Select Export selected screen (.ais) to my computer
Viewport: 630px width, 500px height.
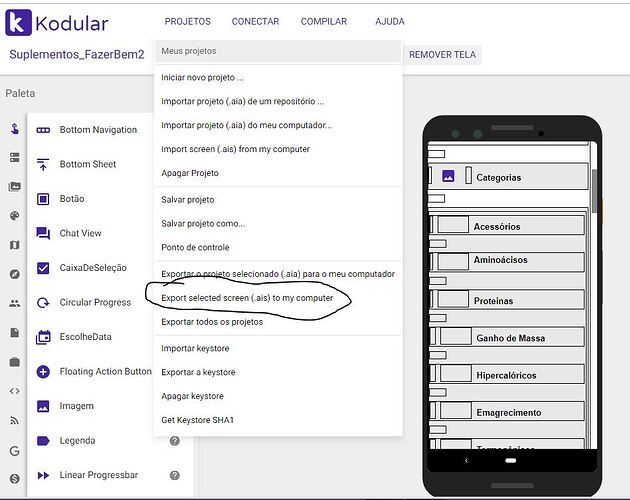278,298
